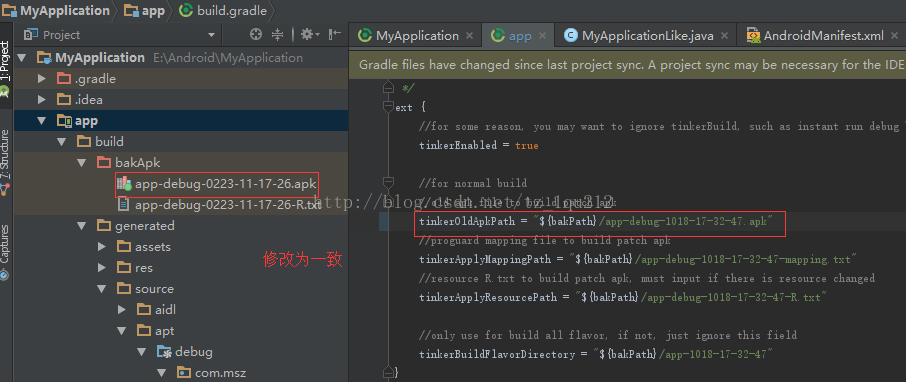
Task: Click the assets folder icon
Action: point(124,247)
